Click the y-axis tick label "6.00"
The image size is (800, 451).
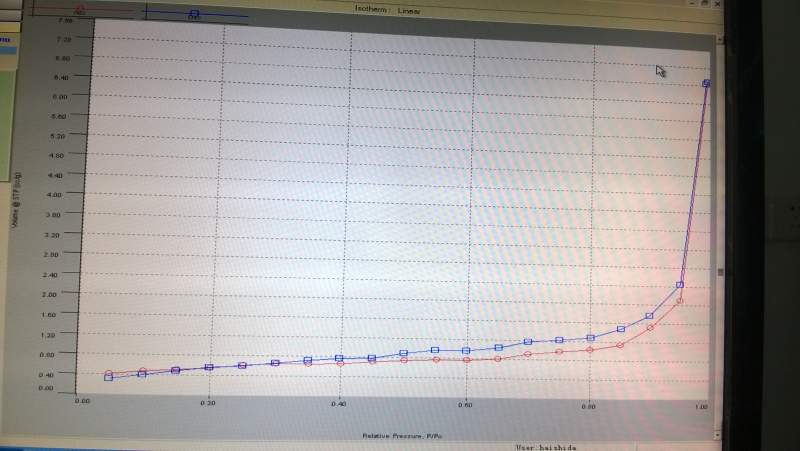click(x=60, y=96)
